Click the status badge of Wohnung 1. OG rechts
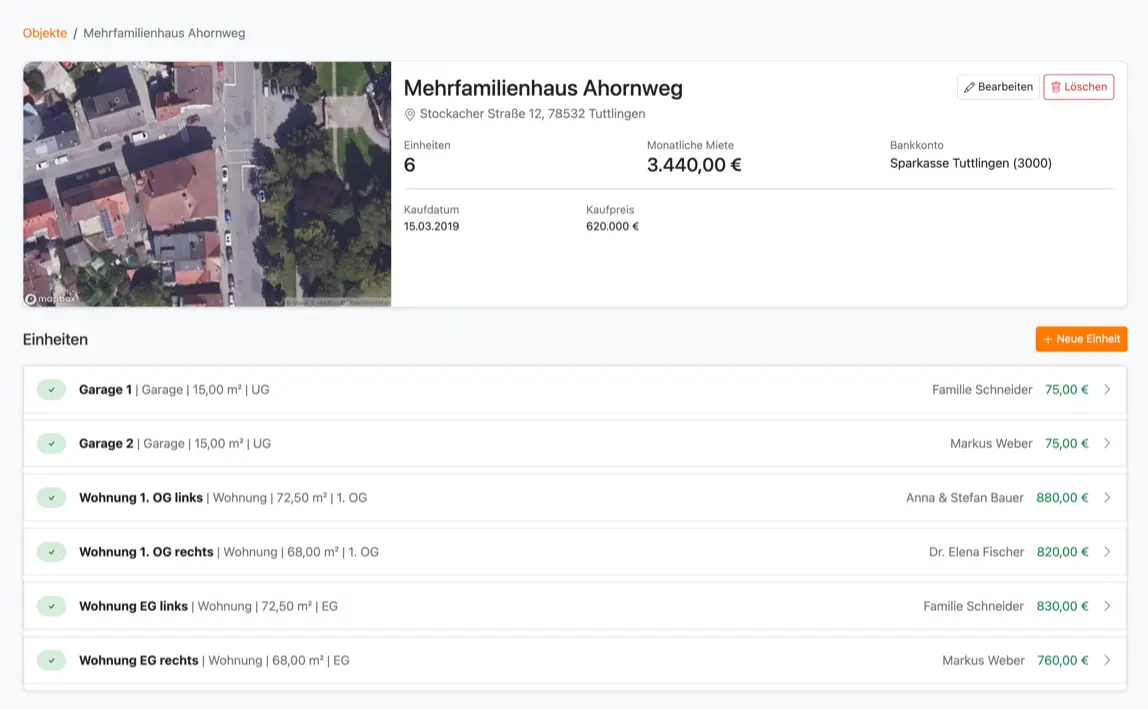The height and width of the screenshot is (709, 1148). [51, 551]
